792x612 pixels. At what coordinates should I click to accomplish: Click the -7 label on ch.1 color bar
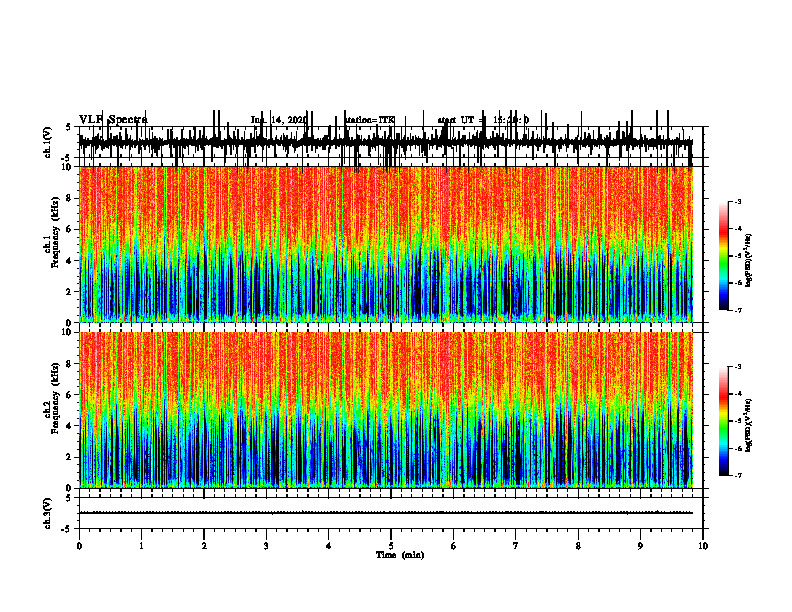pyautogui.click(x=738, y=310)
